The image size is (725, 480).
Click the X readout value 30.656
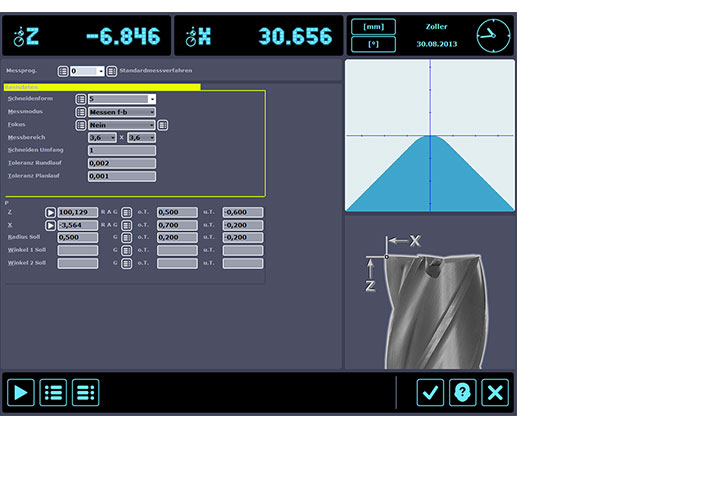(x=295, y=37)
